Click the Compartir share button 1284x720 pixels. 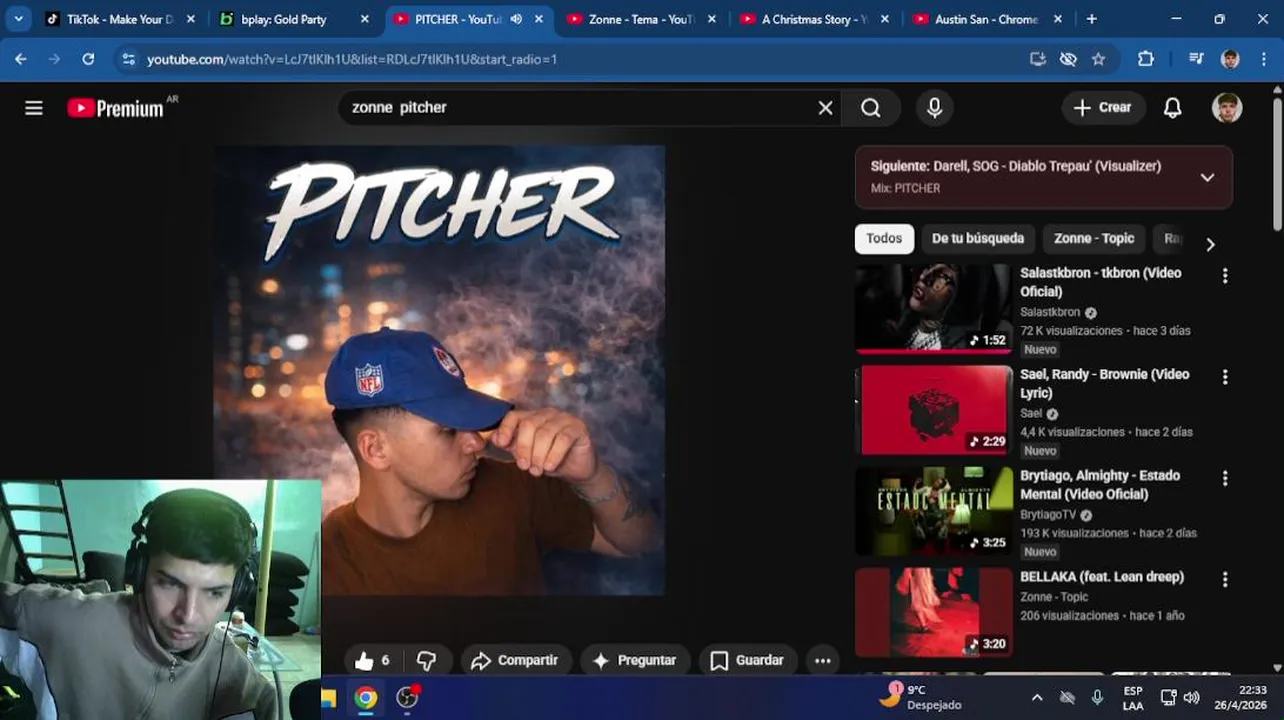[515, 661]
